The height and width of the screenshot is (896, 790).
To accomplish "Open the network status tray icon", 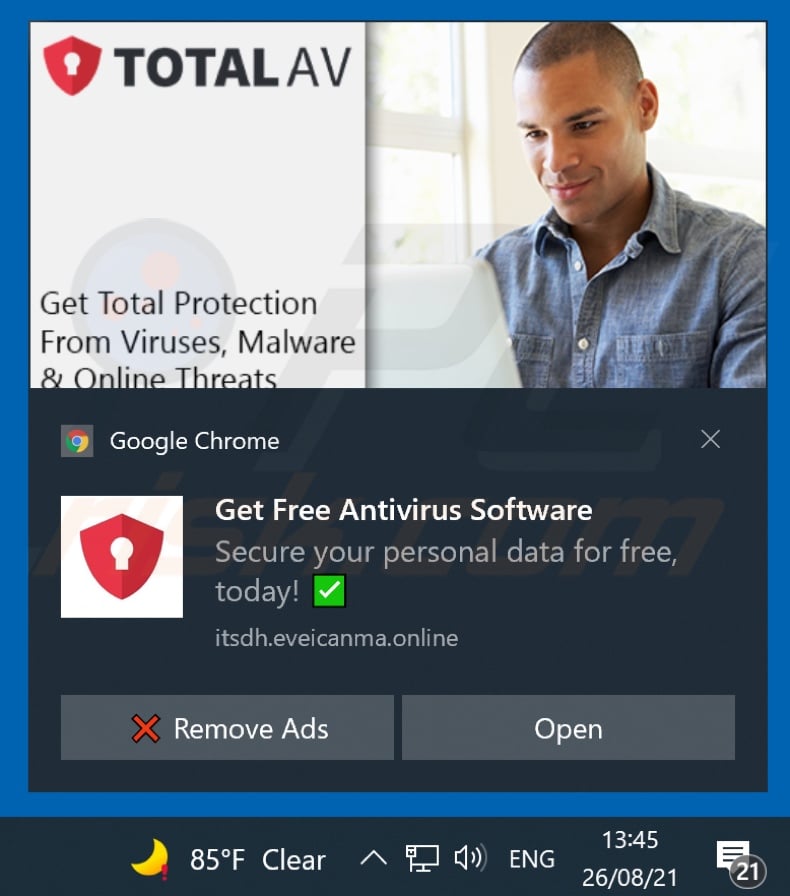I will point(422,858).
